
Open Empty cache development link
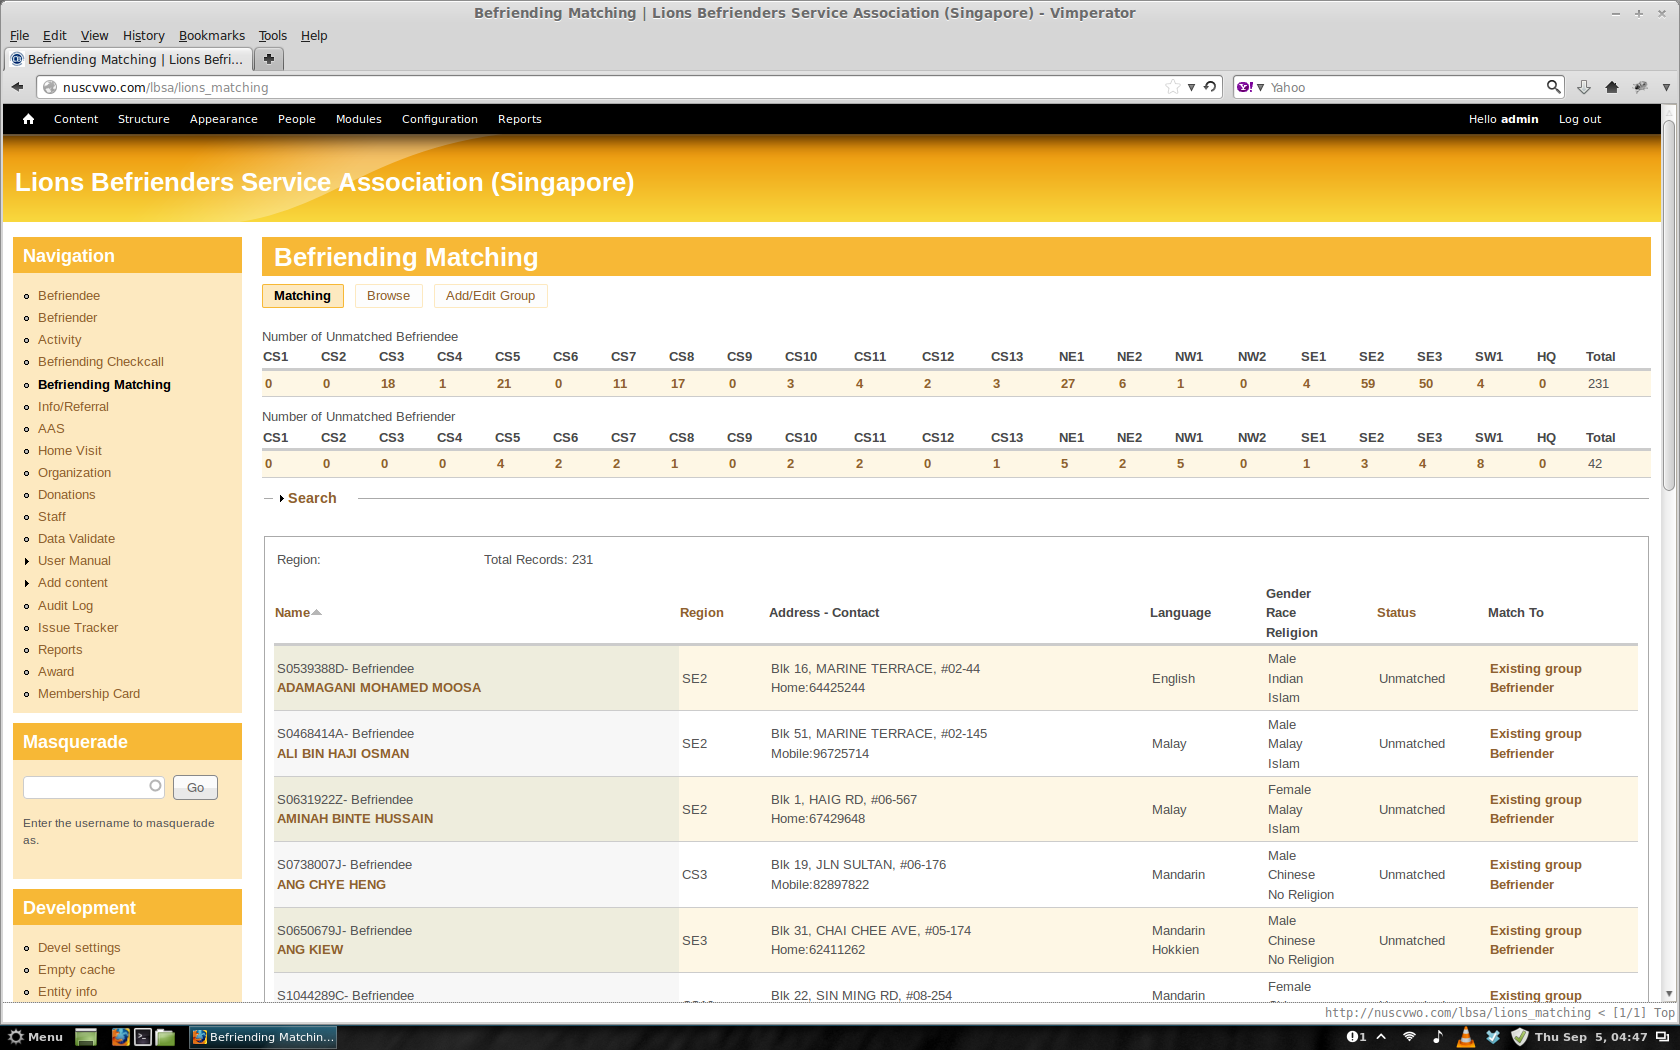76,970
